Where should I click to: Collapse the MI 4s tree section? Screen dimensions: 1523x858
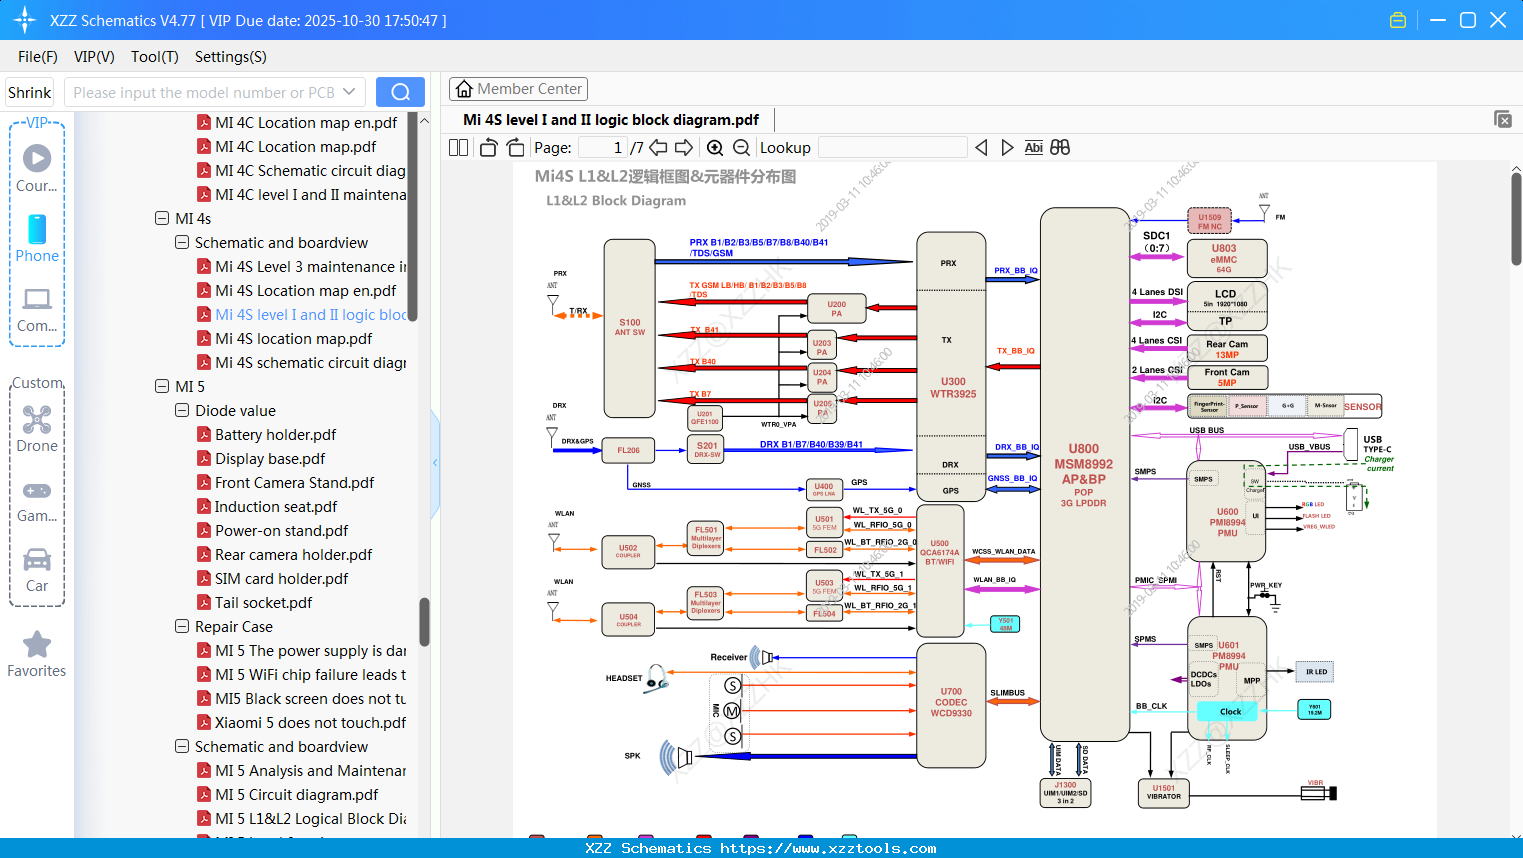click(162, 218)
